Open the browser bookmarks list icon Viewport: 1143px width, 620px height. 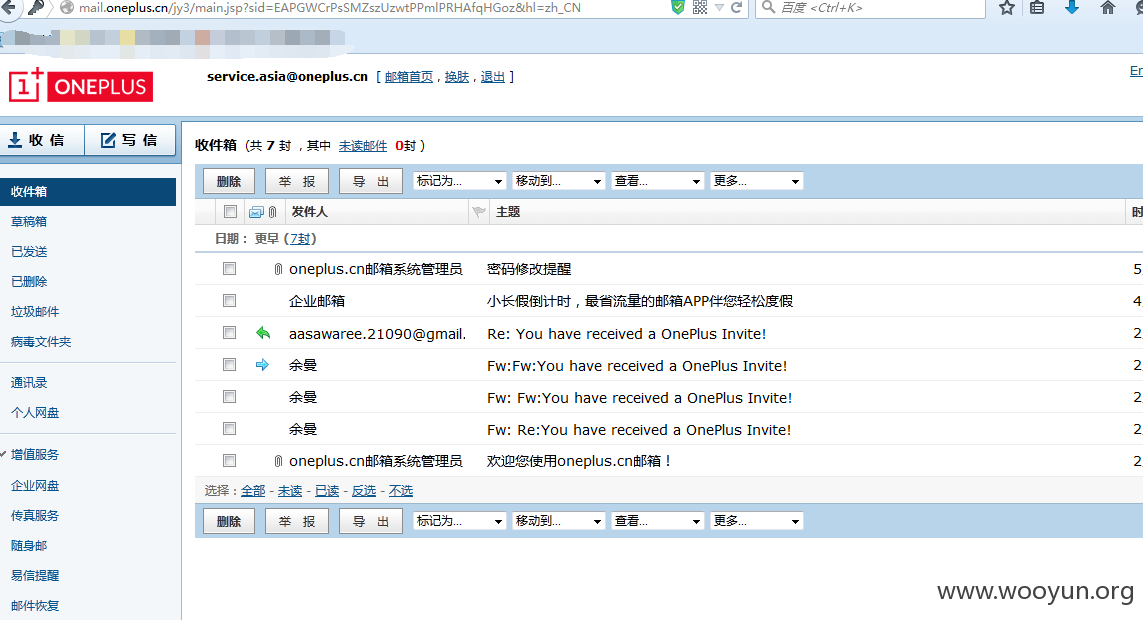click(x=1037, y=8)
